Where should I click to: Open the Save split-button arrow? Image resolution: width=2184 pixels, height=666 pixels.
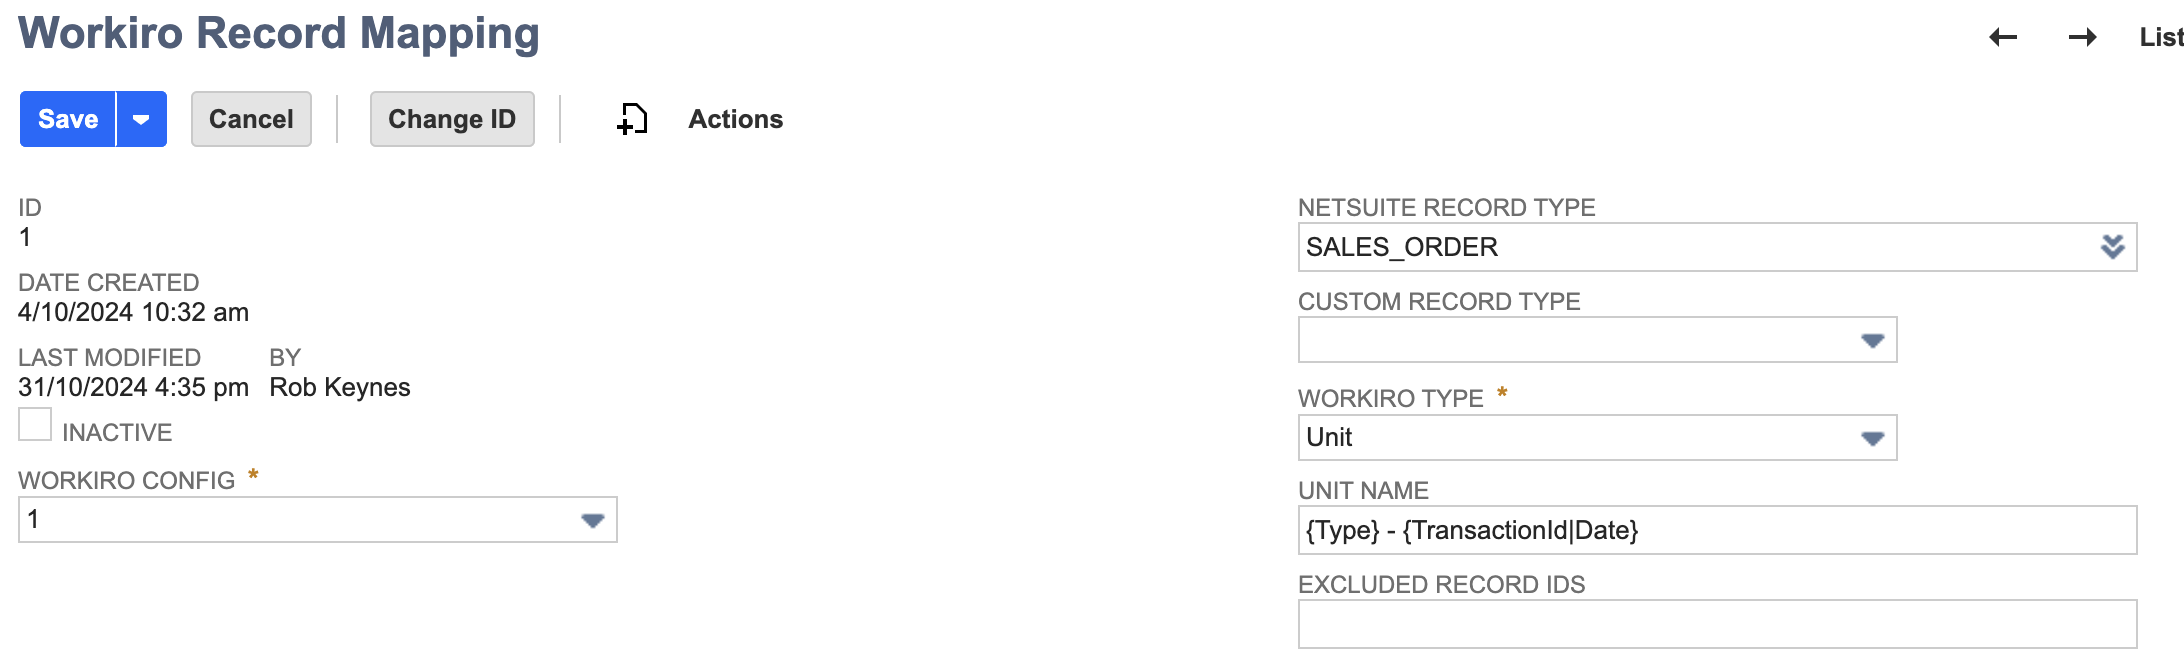point(141,119)
